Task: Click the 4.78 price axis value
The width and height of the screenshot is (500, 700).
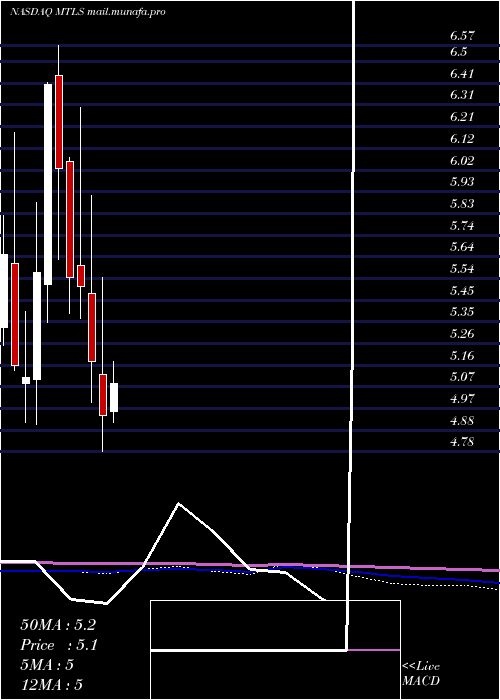Action: click(462, 442)
